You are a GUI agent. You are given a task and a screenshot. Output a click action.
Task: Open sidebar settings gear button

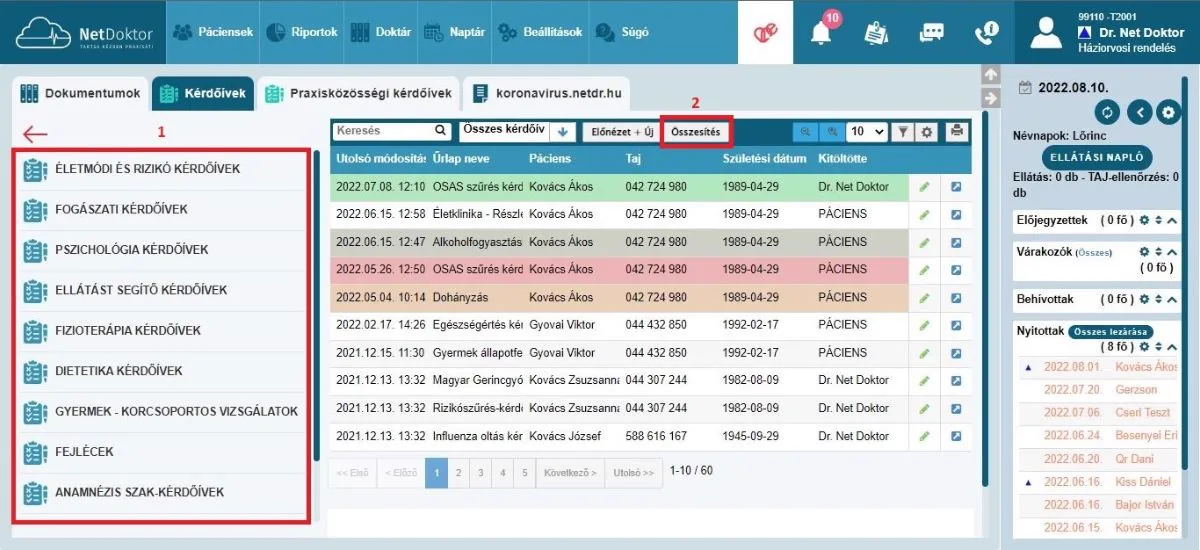tap(1168, 112)
